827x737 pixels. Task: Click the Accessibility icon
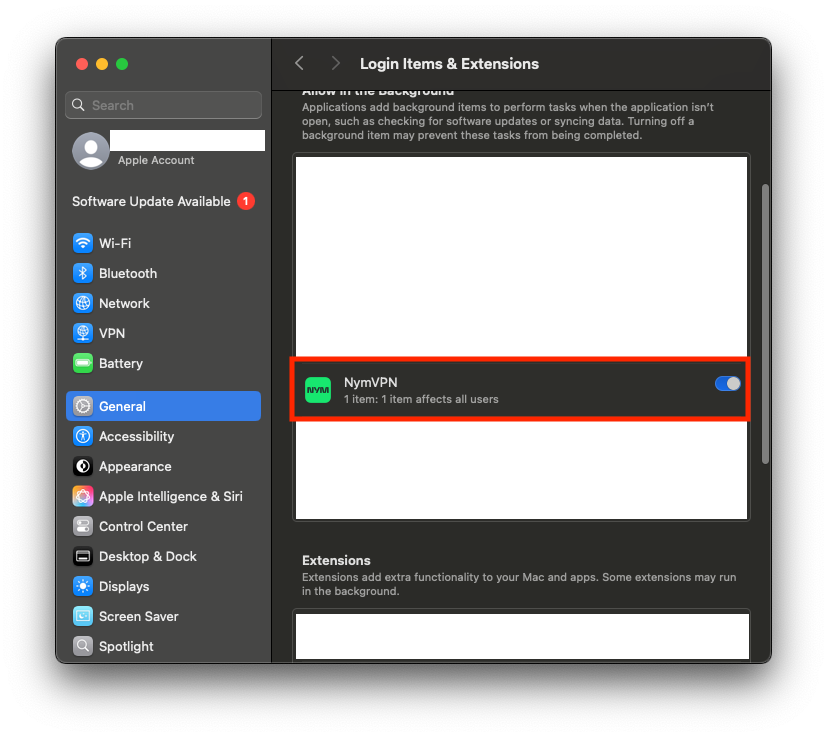coord(83,436)
